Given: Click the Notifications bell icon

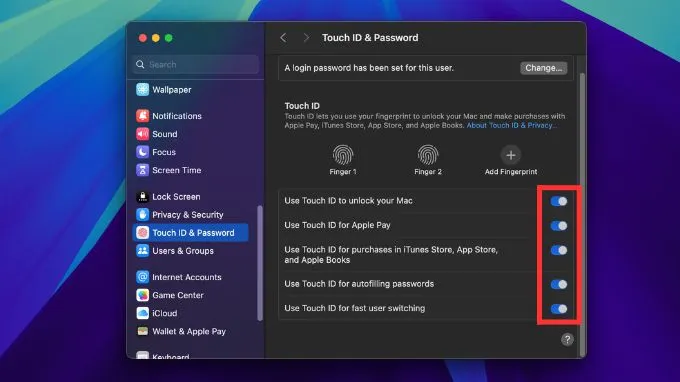Looking at the screenshot, I should coord(142,116).
